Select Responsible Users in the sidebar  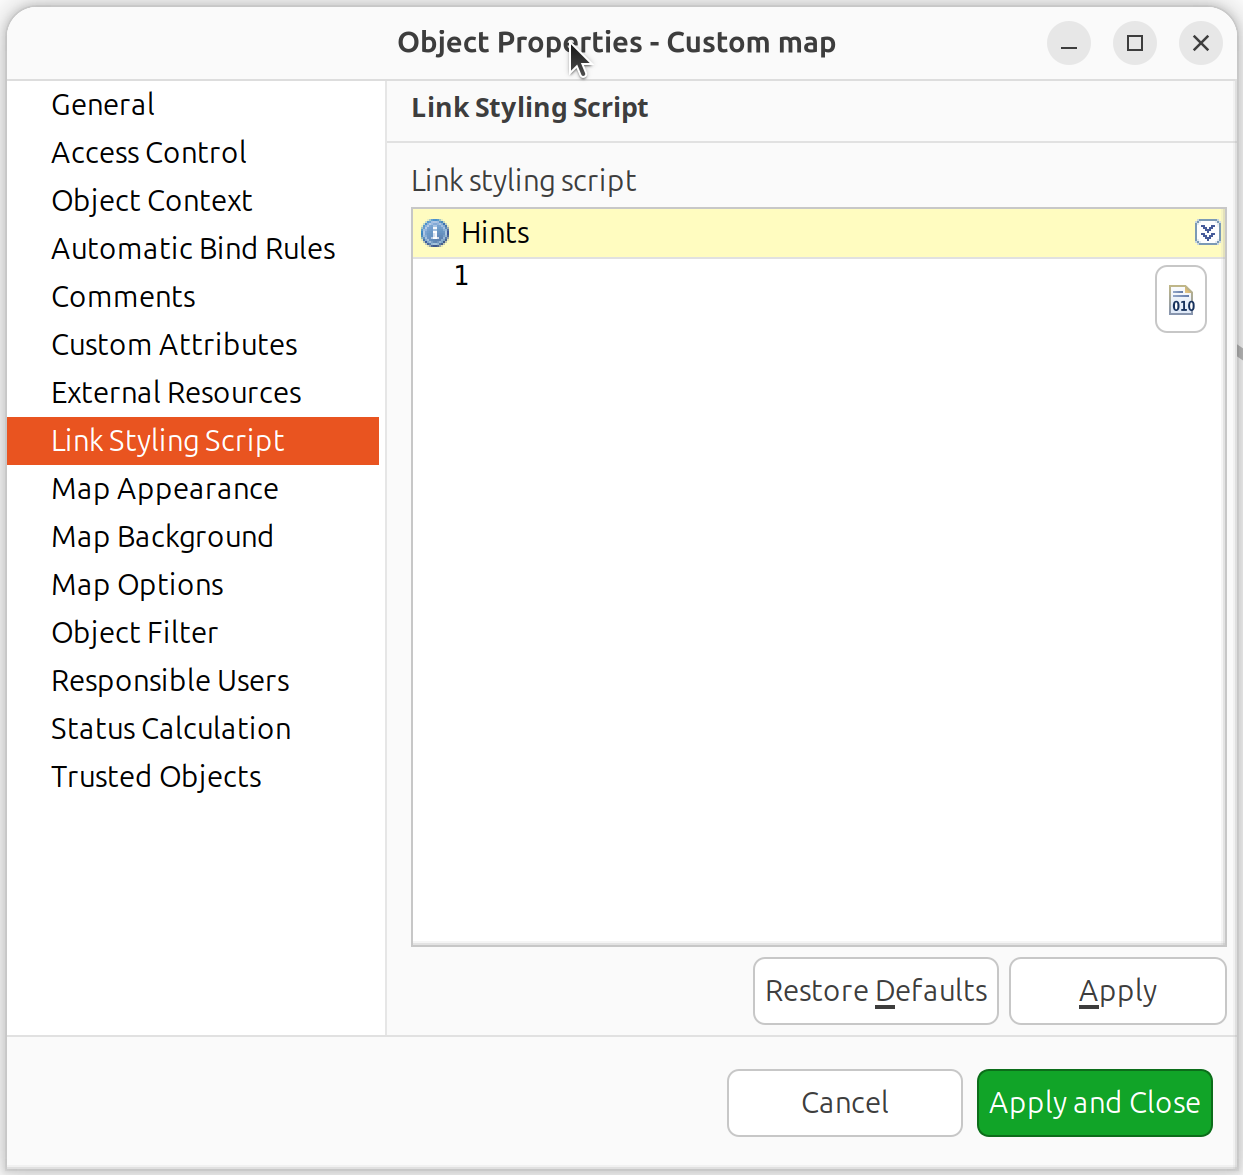click(170, 680)
